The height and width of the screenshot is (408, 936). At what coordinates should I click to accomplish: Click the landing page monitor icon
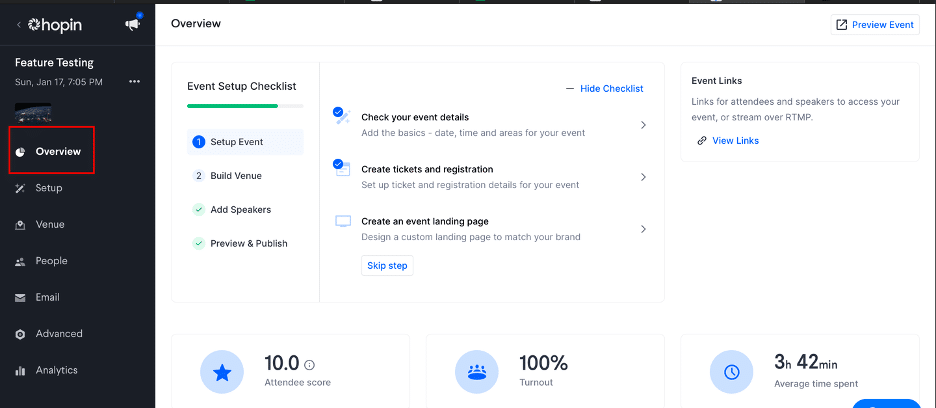343,222
